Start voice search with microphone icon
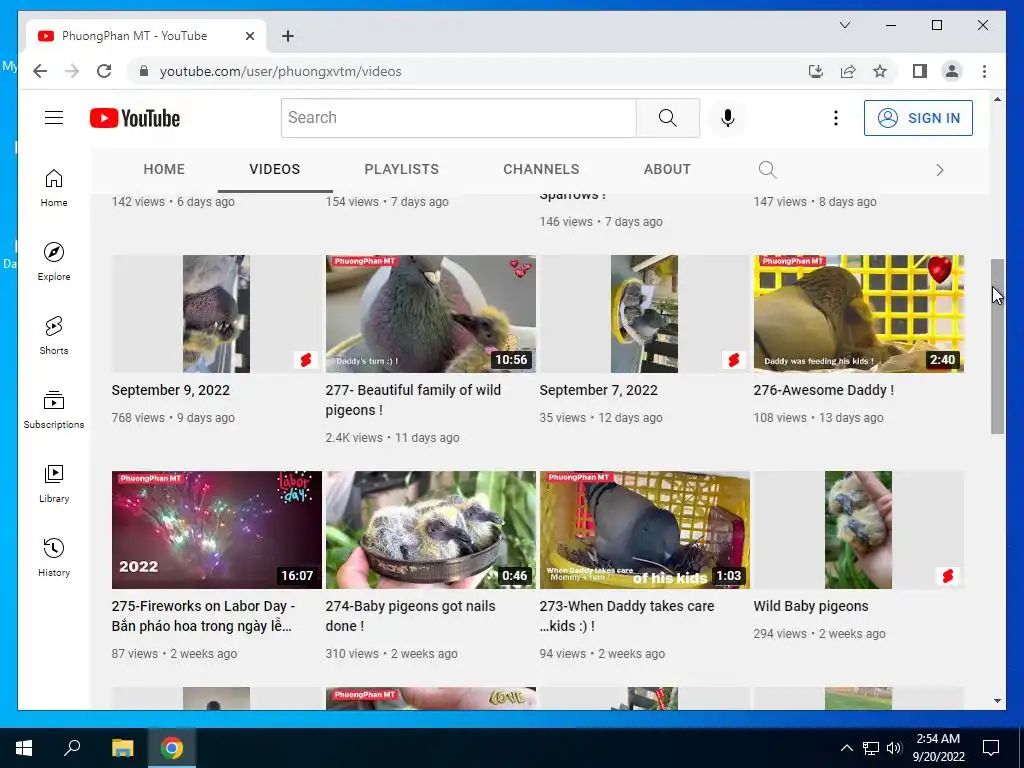 tap(728, 118)
